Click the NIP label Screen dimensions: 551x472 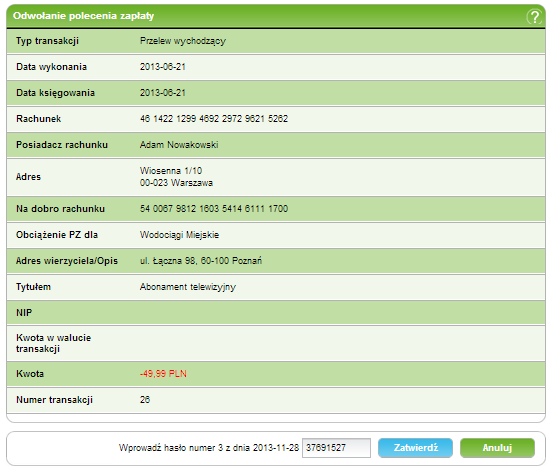click(x=24, y=313)
